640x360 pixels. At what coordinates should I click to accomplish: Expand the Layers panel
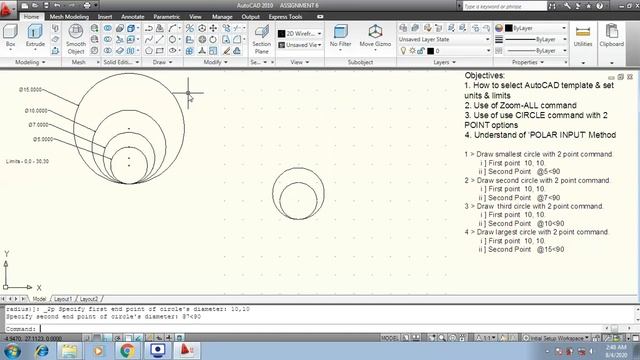click(444, 62)
